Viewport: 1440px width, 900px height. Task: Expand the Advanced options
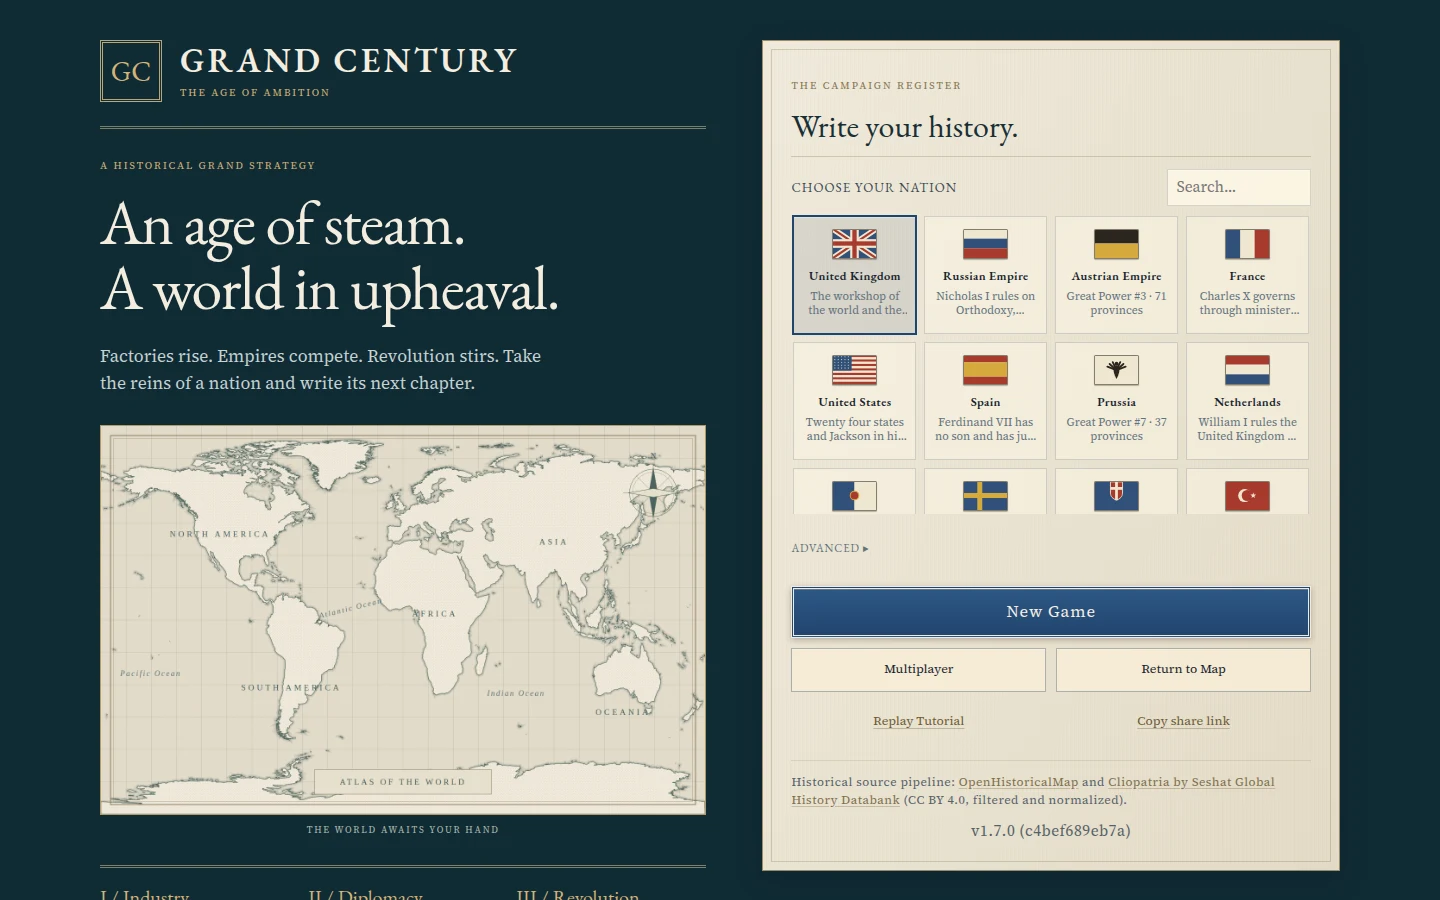[x=830, y=548]
